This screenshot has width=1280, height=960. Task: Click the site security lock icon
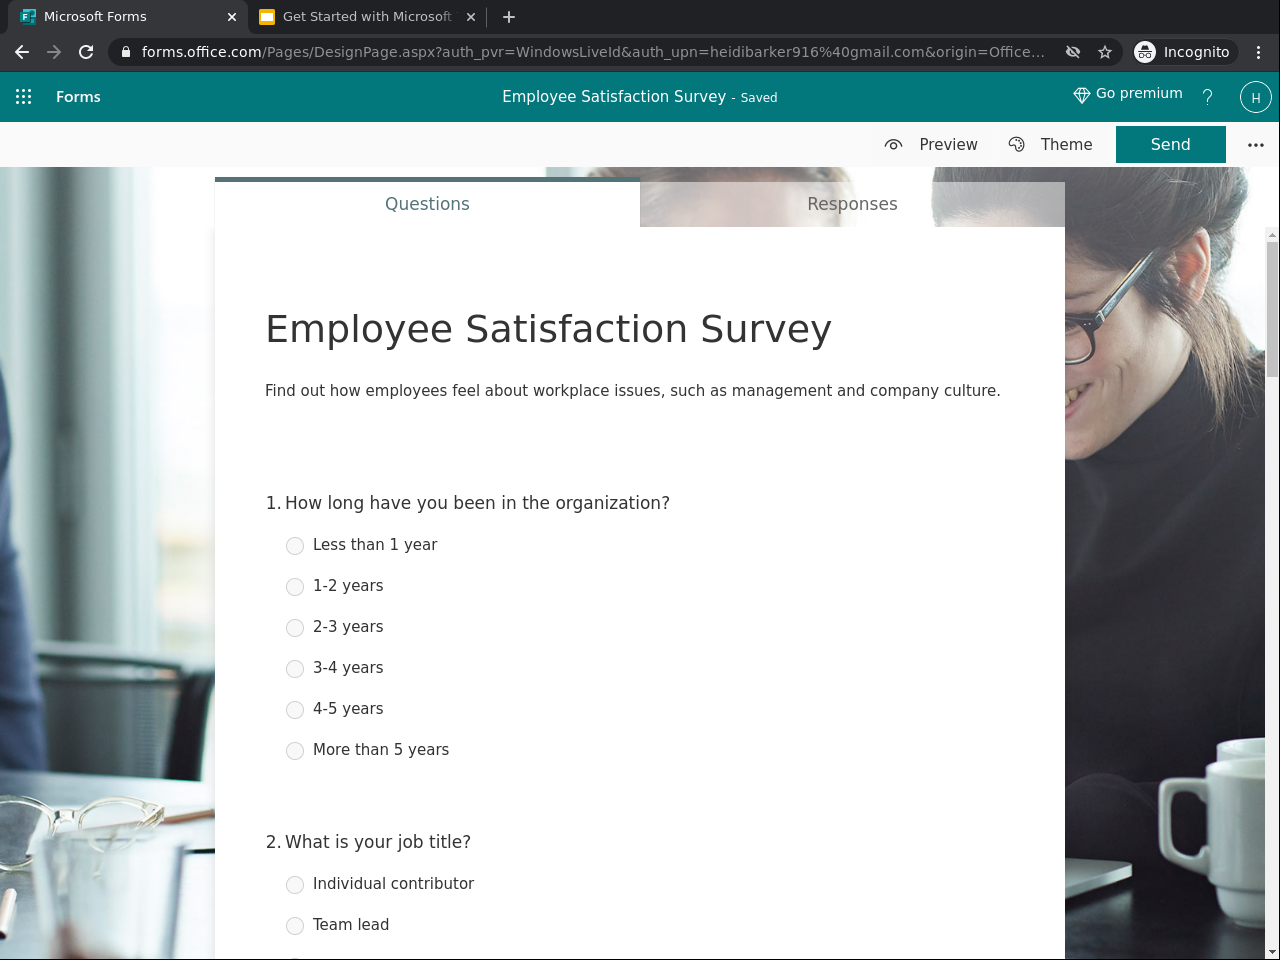click(x=125, y=52)
